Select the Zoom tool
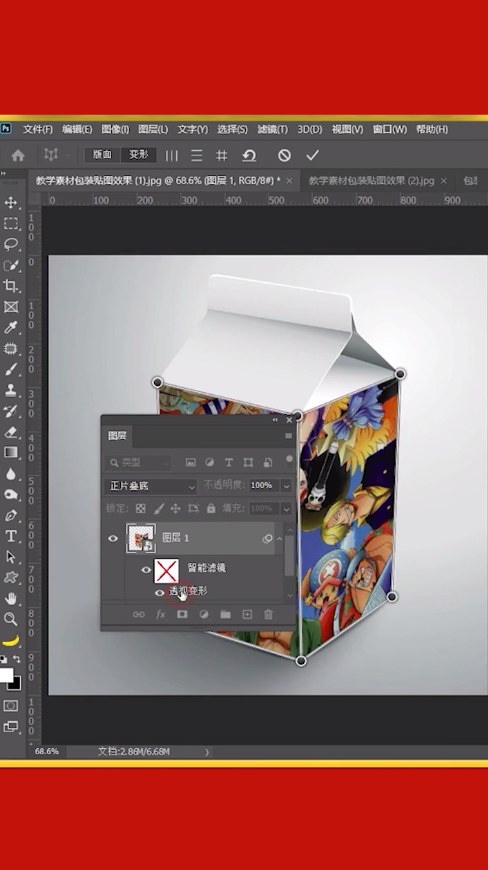488x870 pixels. 11,619
